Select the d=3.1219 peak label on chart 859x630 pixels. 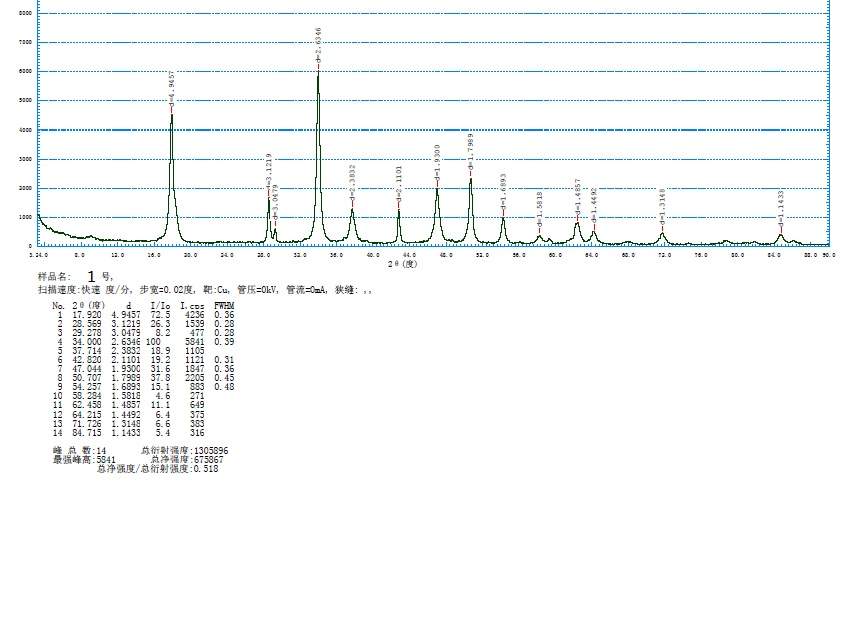[269, 170]
